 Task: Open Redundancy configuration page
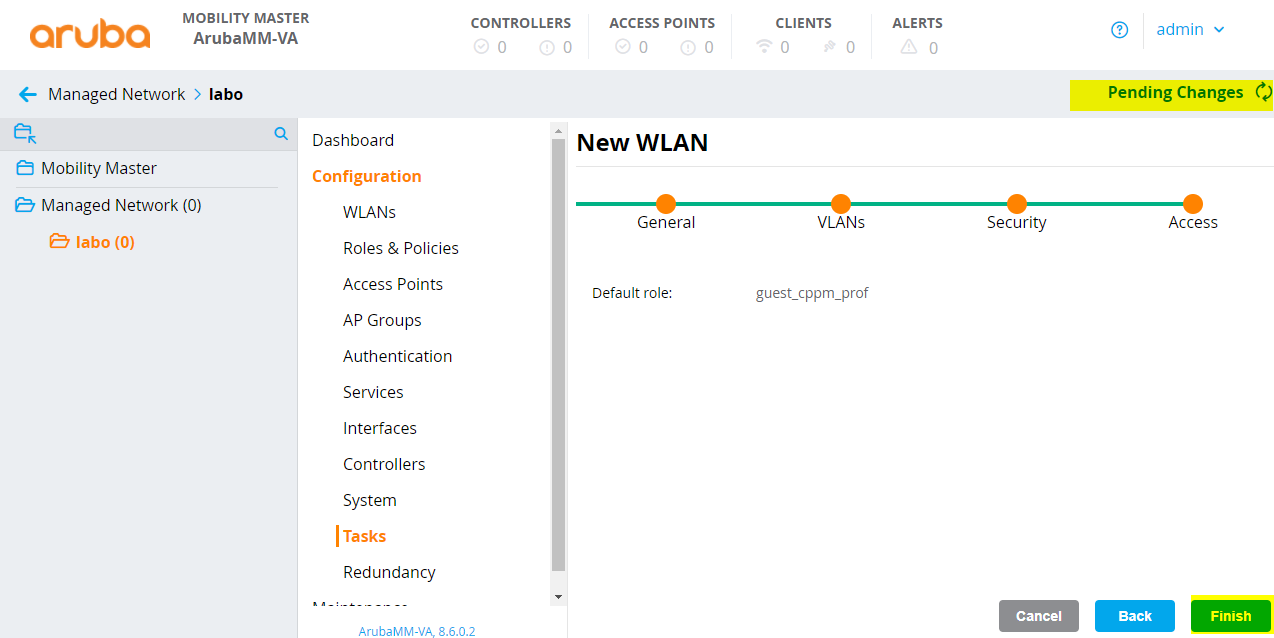click(x=389, y=572)
